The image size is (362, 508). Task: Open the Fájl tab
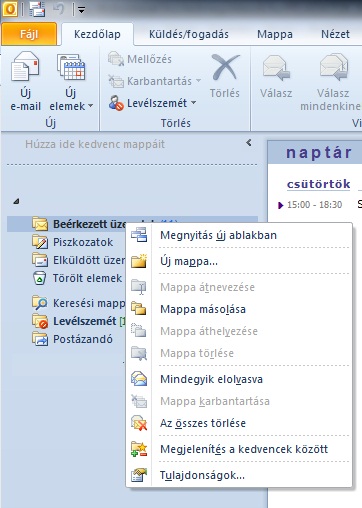(x=29, y=34)
